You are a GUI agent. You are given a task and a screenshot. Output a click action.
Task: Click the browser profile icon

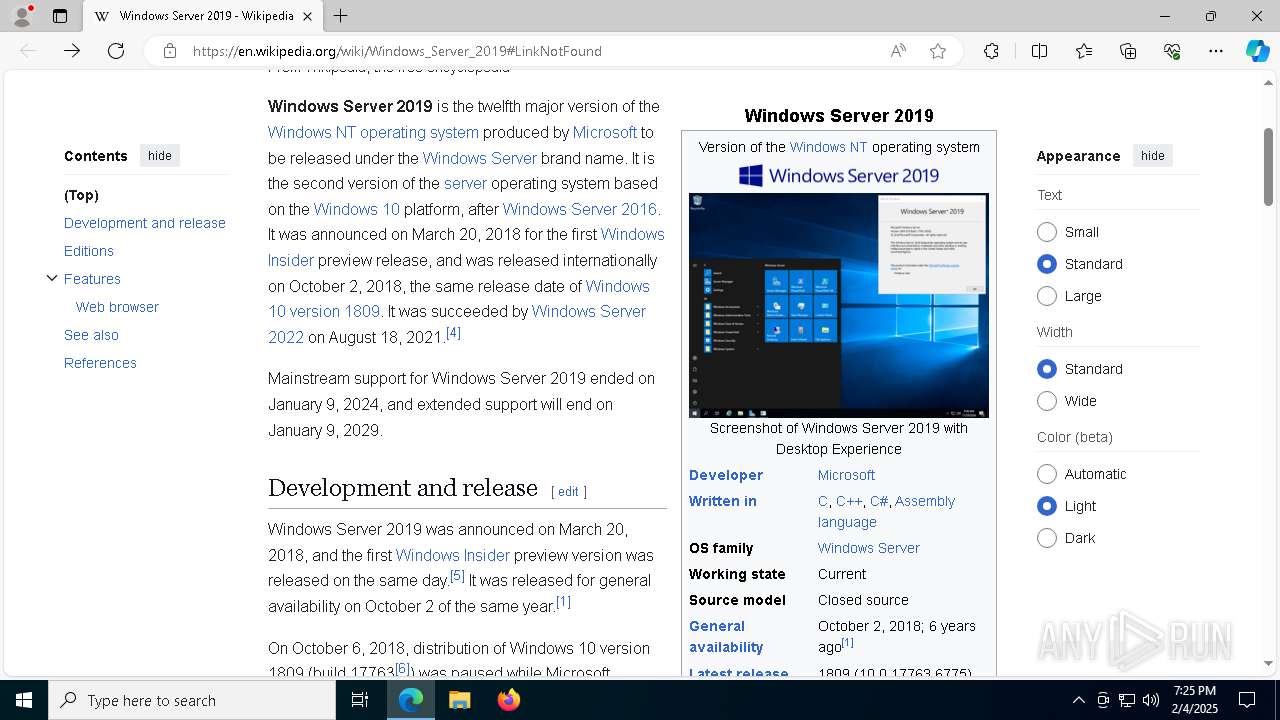tap(22, 16)
